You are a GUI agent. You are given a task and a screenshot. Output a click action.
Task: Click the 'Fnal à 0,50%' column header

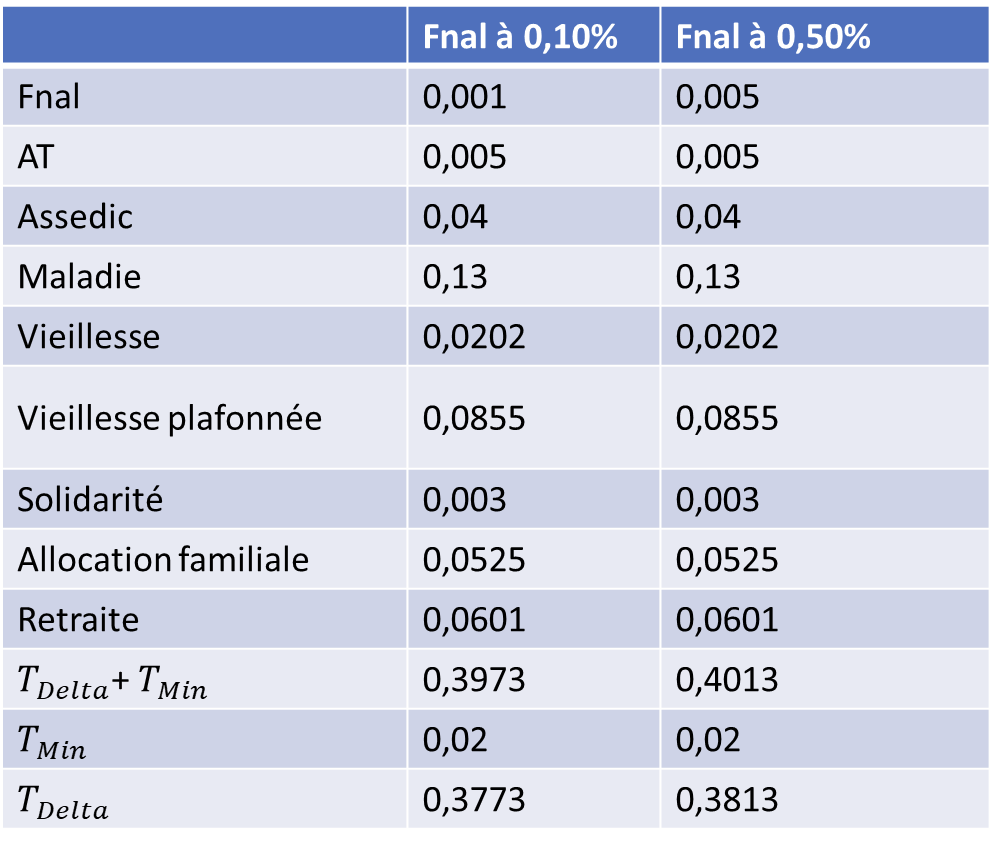[773, 37]
